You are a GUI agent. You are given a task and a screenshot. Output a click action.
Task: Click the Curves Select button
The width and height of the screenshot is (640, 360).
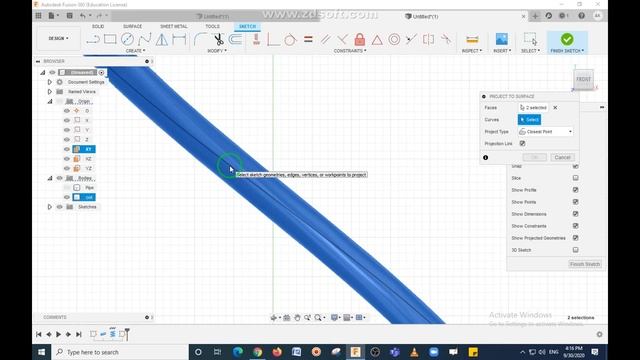[529, 120]
